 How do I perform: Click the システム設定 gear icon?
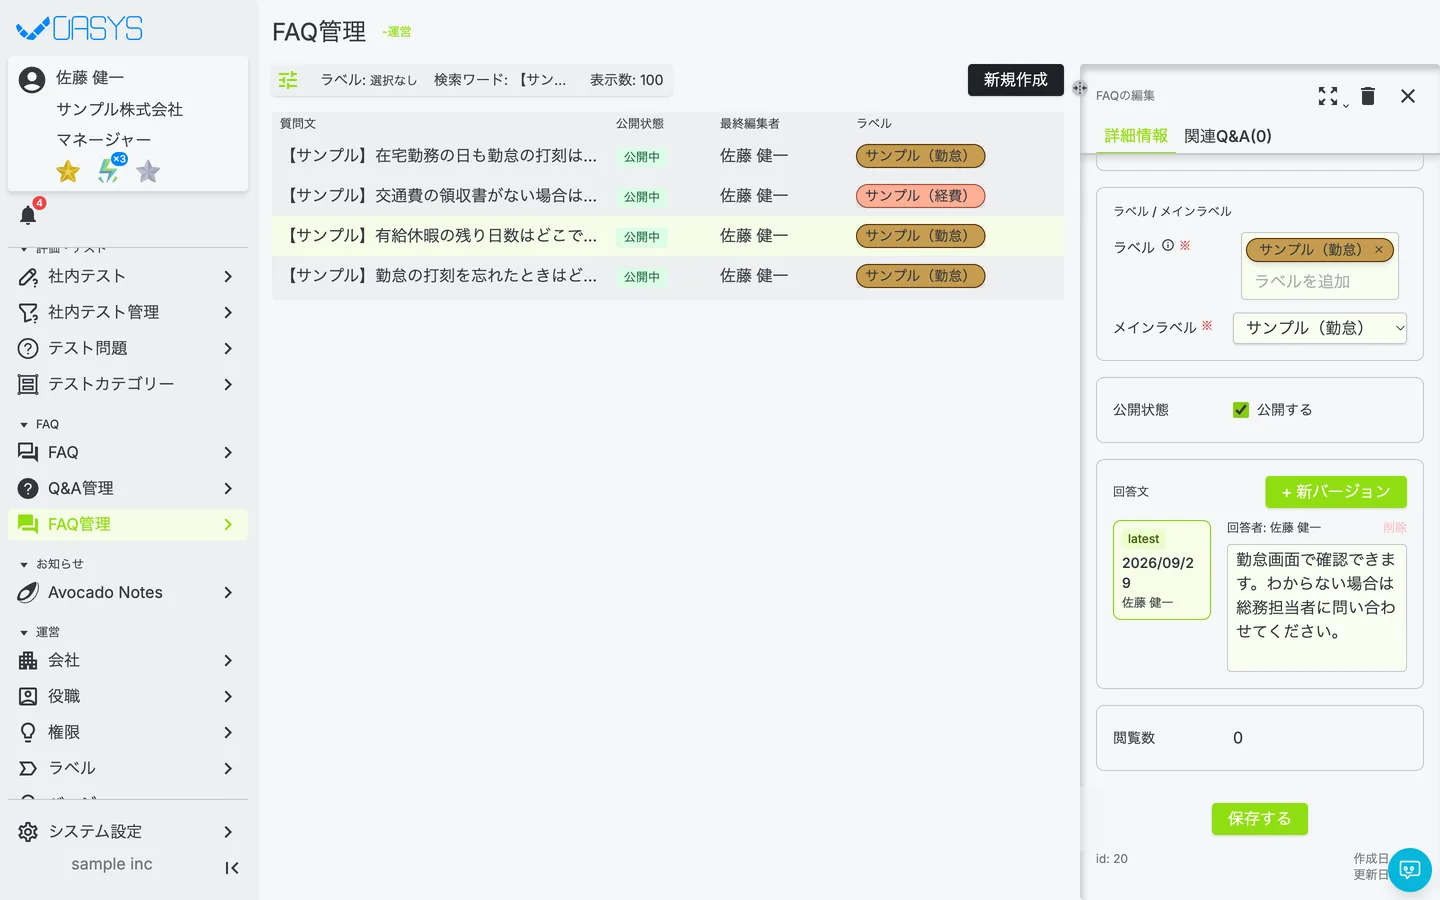pos(28,832)
